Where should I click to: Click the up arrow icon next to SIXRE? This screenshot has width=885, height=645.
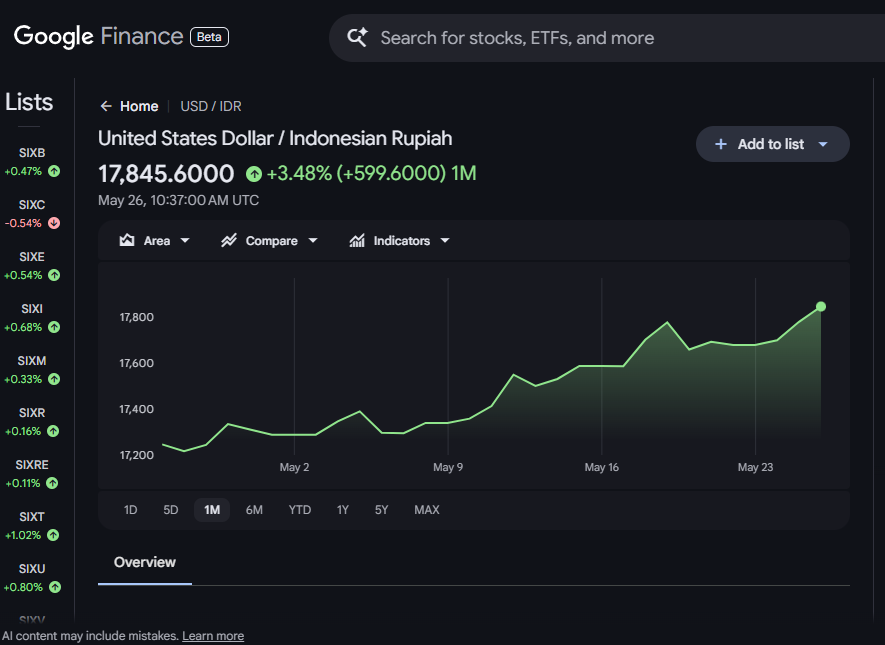52,483
